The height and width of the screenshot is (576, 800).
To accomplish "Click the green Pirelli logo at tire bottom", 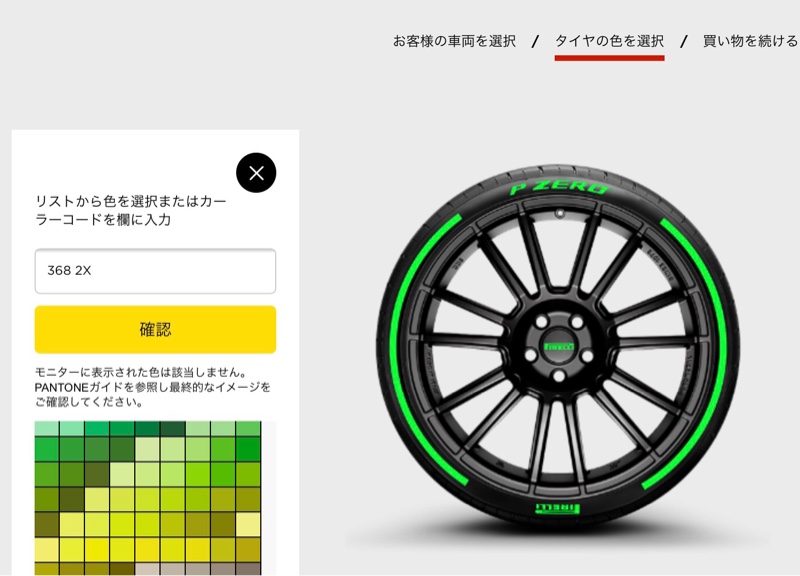I will [x=558, y=508].
